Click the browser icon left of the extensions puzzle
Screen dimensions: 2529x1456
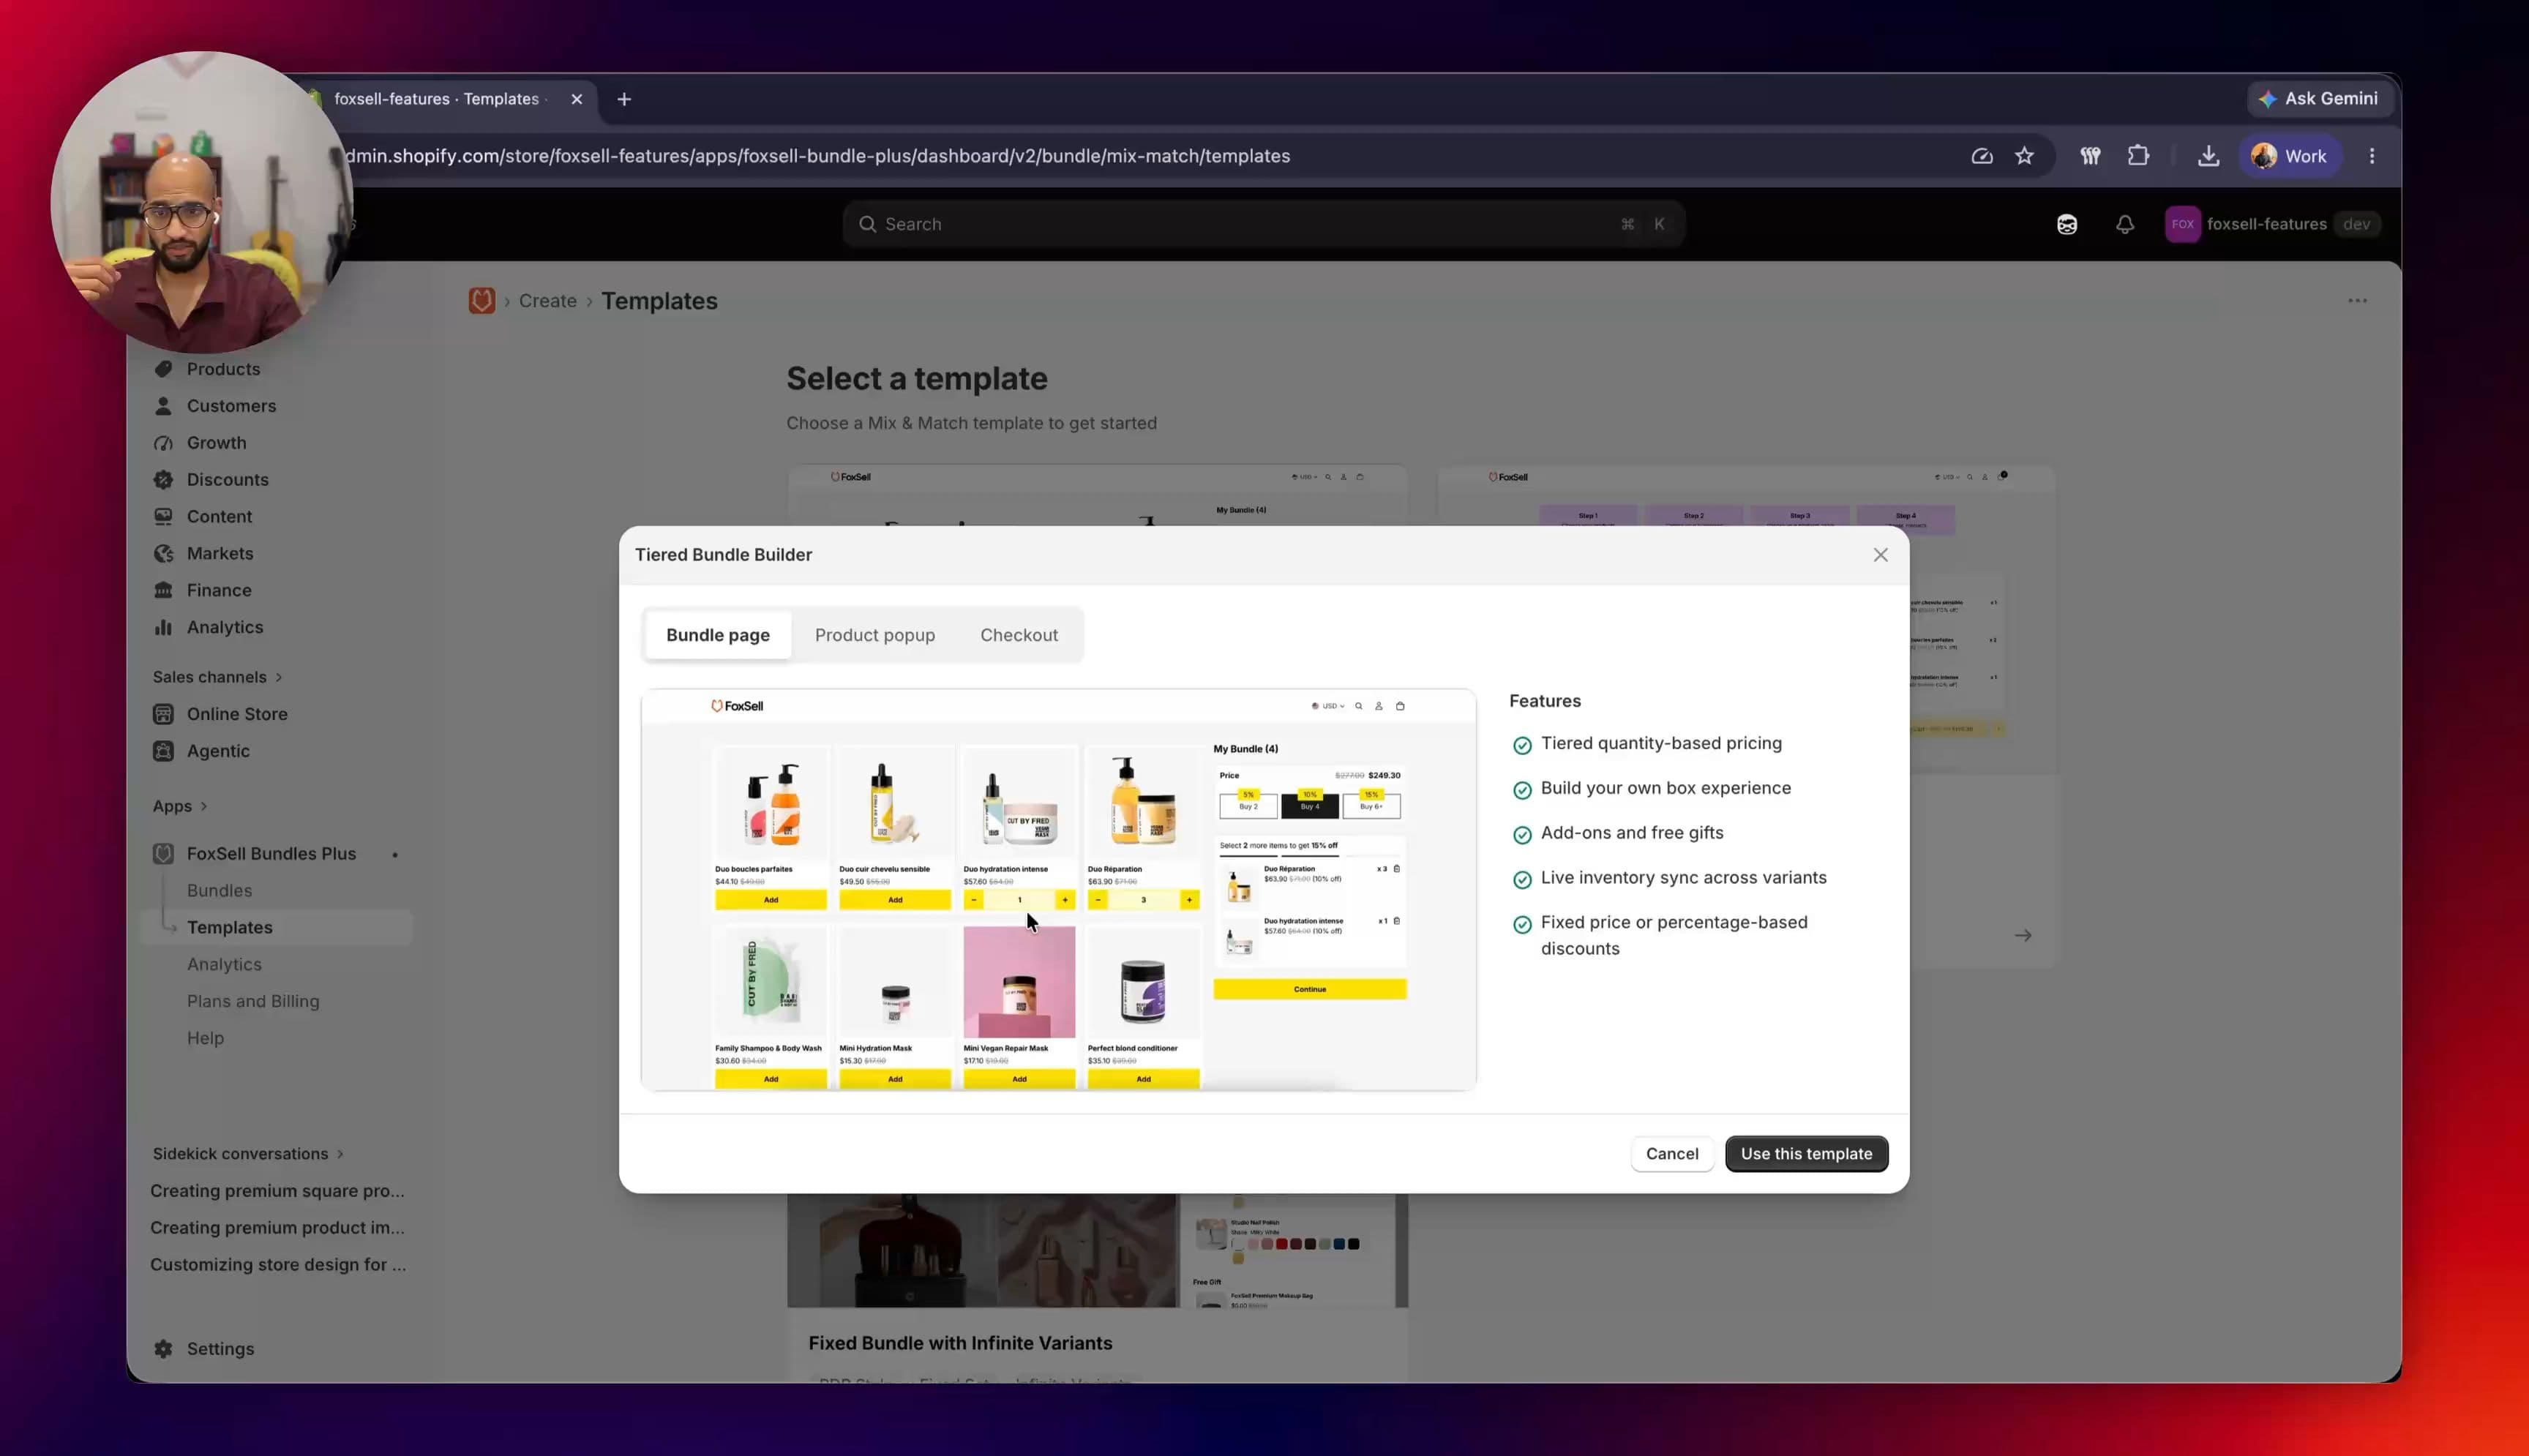[2089, 156]
